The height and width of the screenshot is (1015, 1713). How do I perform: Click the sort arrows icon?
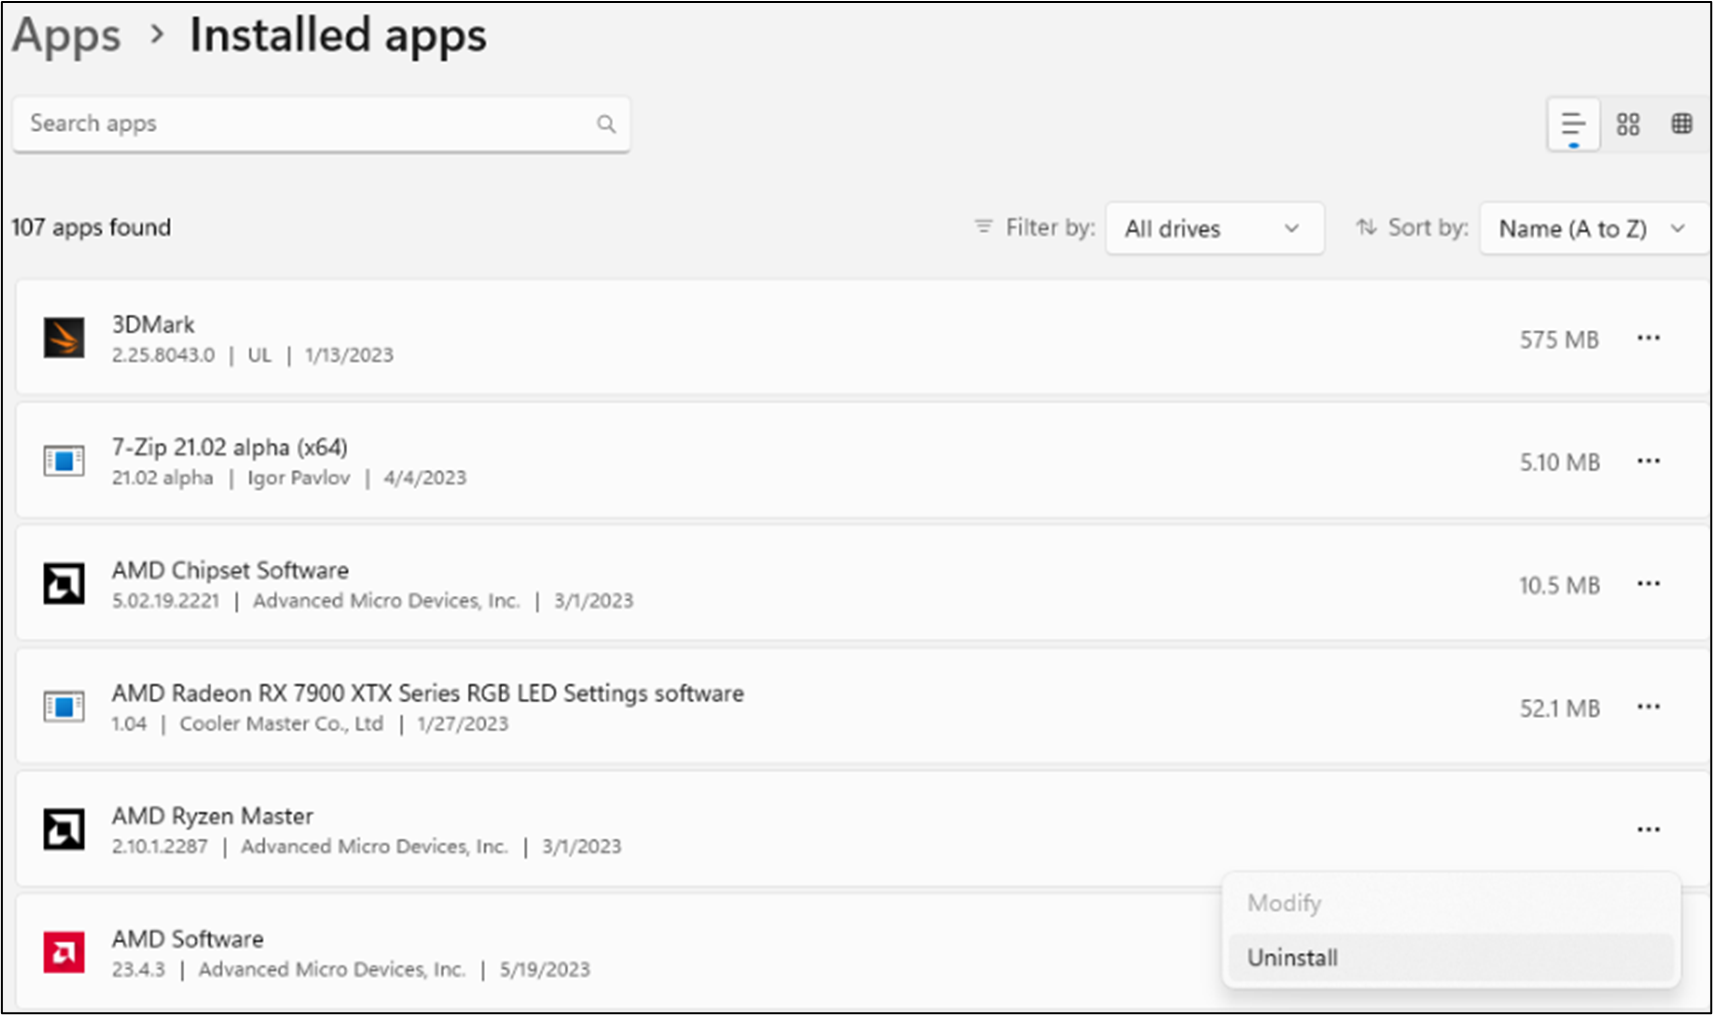[x=1366, y=227]
